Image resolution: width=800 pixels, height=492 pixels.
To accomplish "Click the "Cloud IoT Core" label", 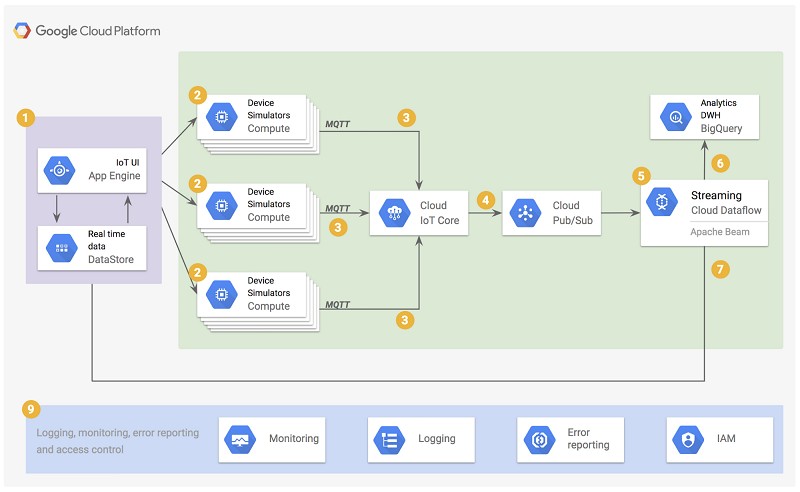I will pos(440,213).
